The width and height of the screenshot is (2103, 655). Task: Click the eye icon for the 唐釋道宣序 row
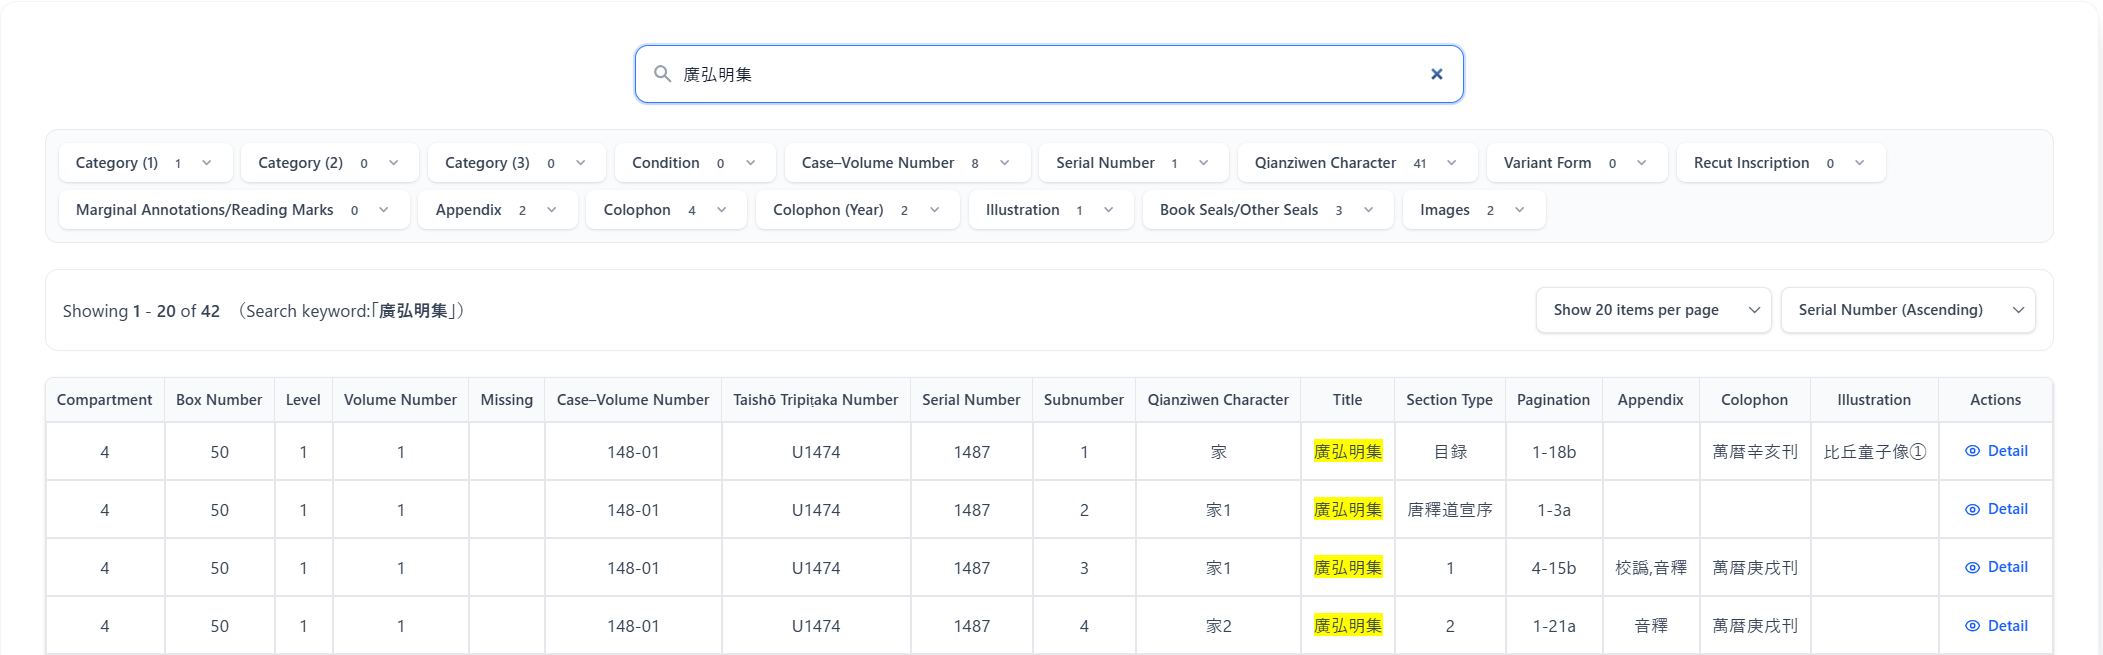tap(1972, 510)
